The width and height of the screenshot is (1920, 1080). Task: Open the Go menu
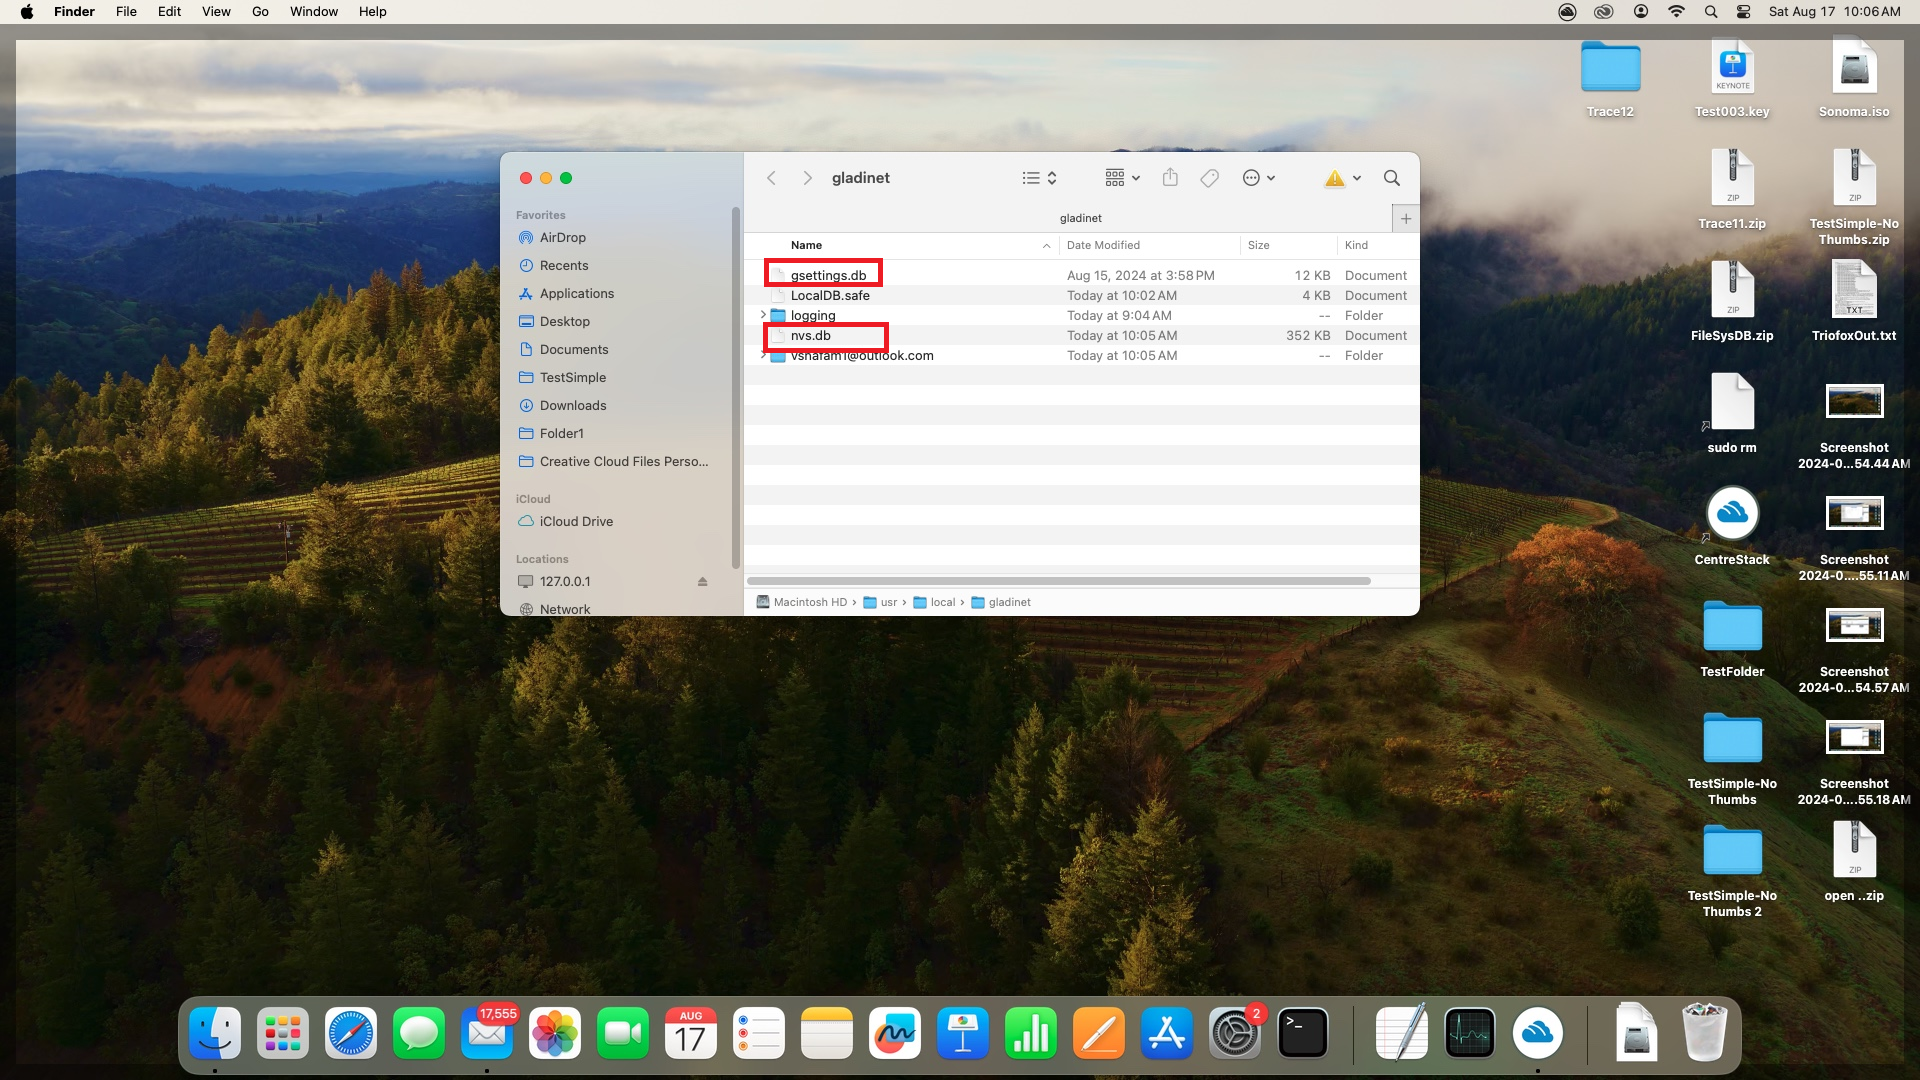coord(260,12)
